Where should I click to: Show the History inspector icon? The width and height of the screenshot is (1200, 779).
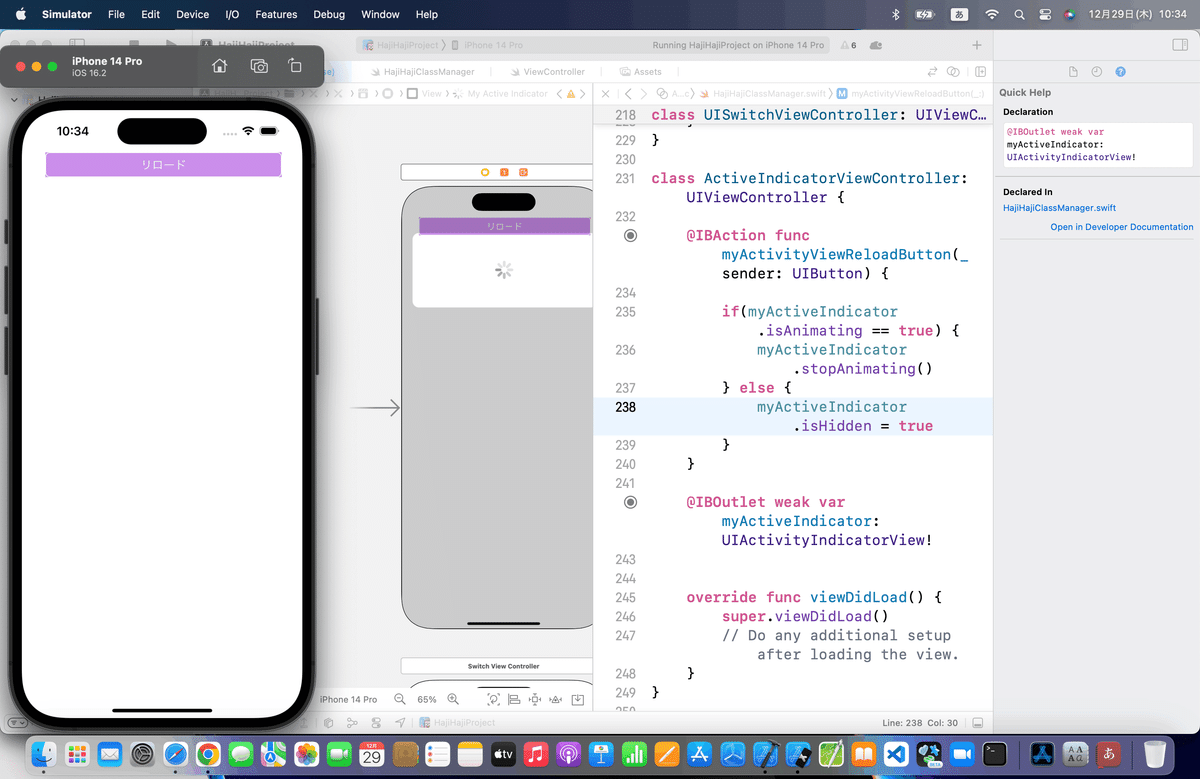[1097, 72]
